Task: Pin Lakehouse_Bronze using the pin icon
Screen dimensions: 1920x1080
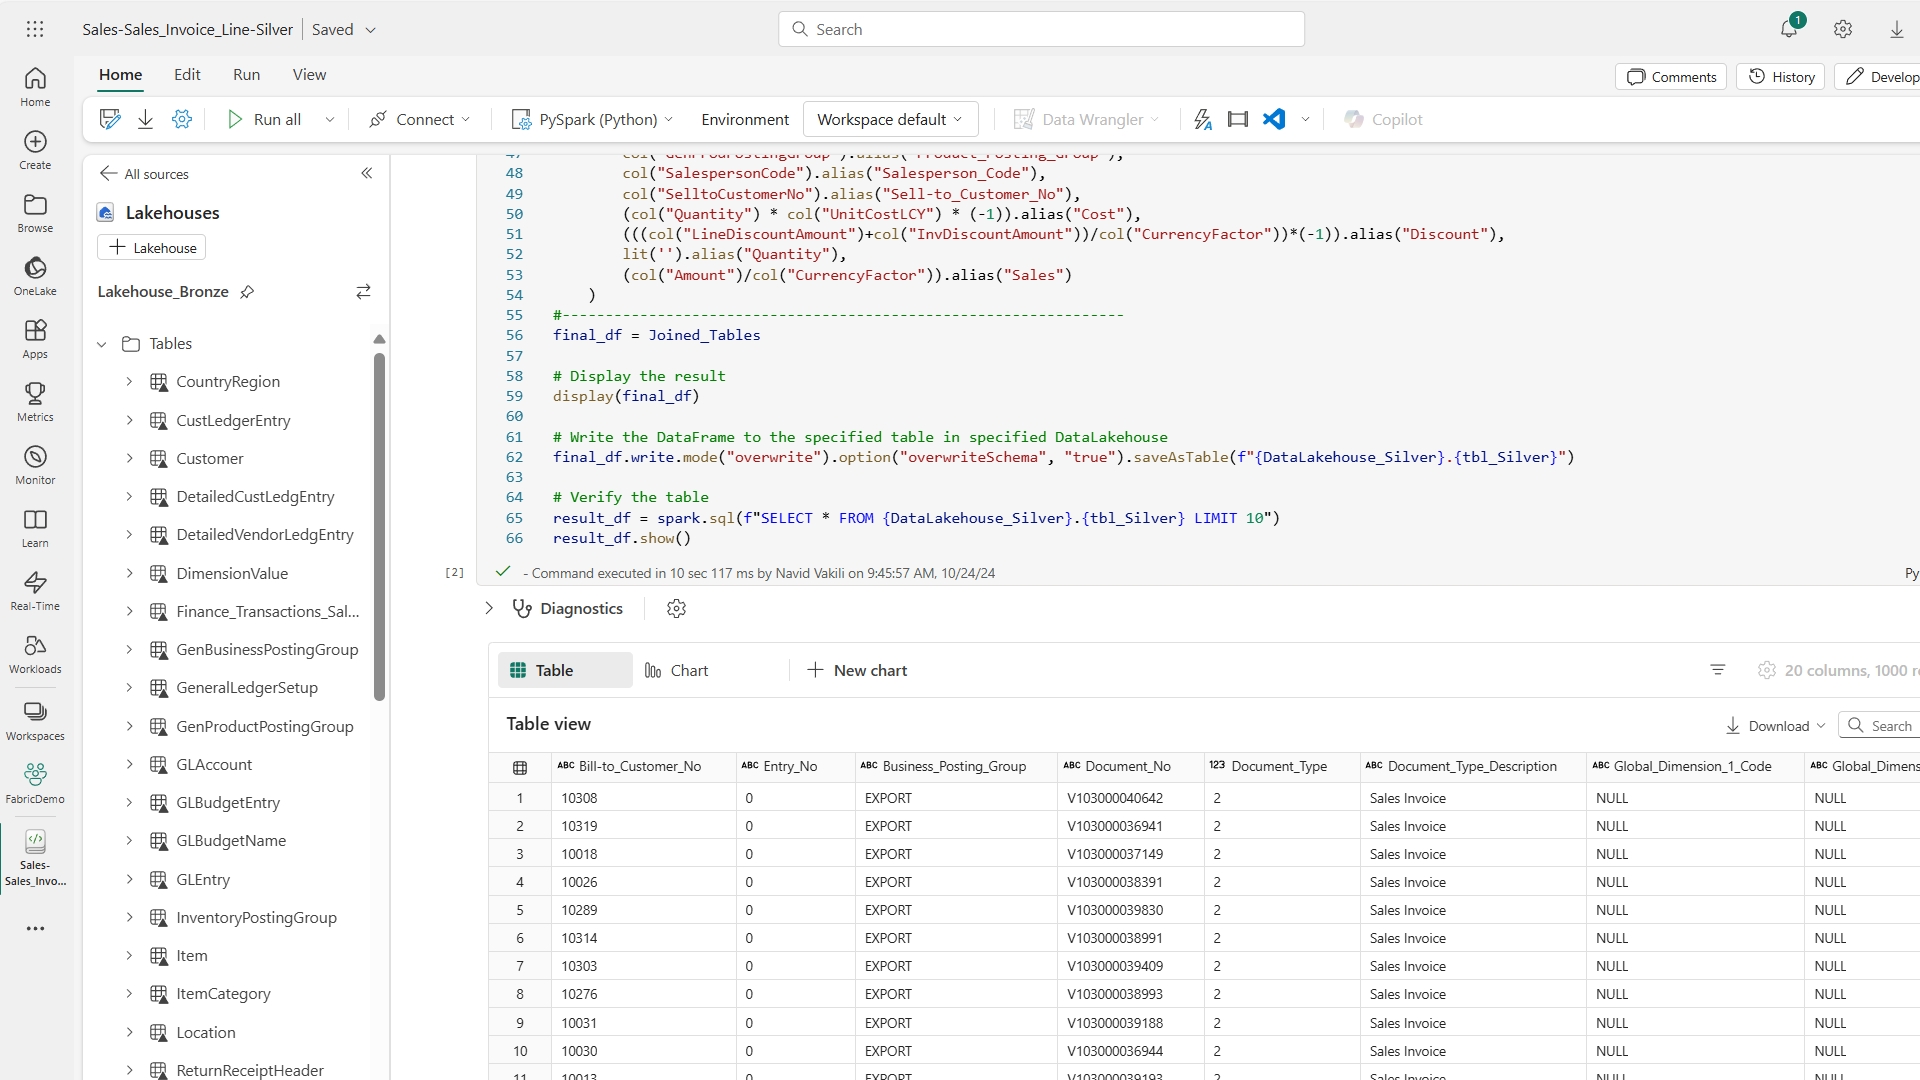Action: (x=247, y=291)
